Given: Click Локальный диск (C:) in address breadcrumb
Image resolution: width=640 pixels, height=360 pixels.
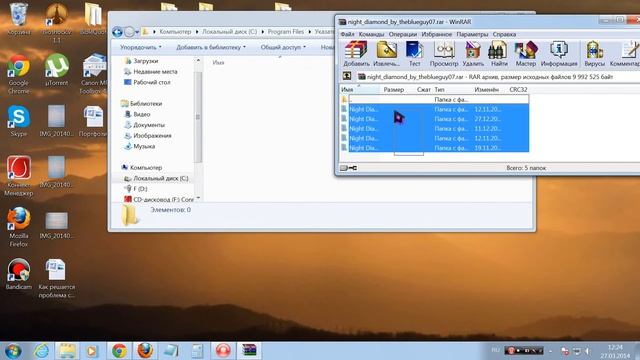Looking at the screenshot, I should (230, 31).
